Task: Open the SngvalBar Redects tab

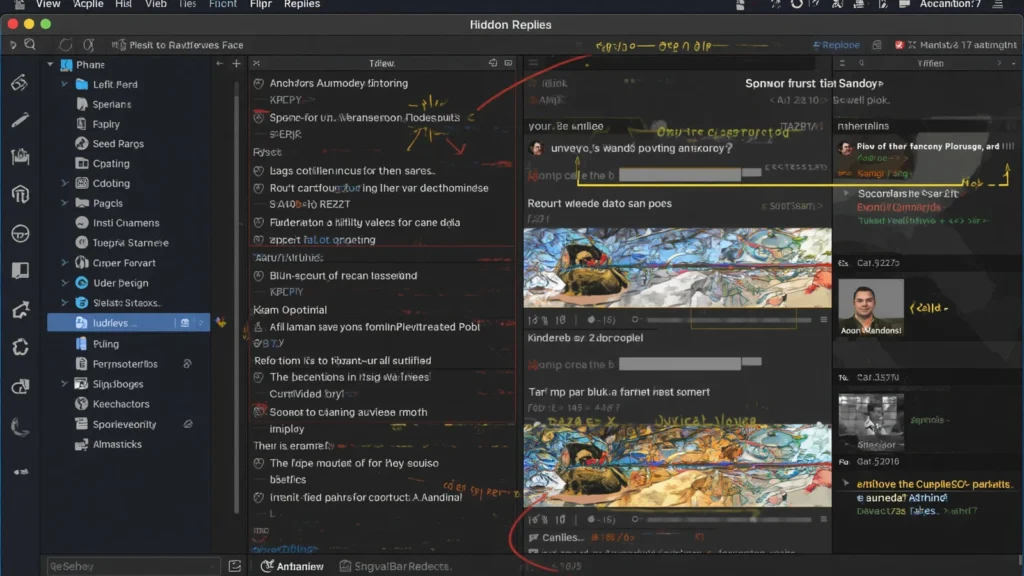Action: 394,566
